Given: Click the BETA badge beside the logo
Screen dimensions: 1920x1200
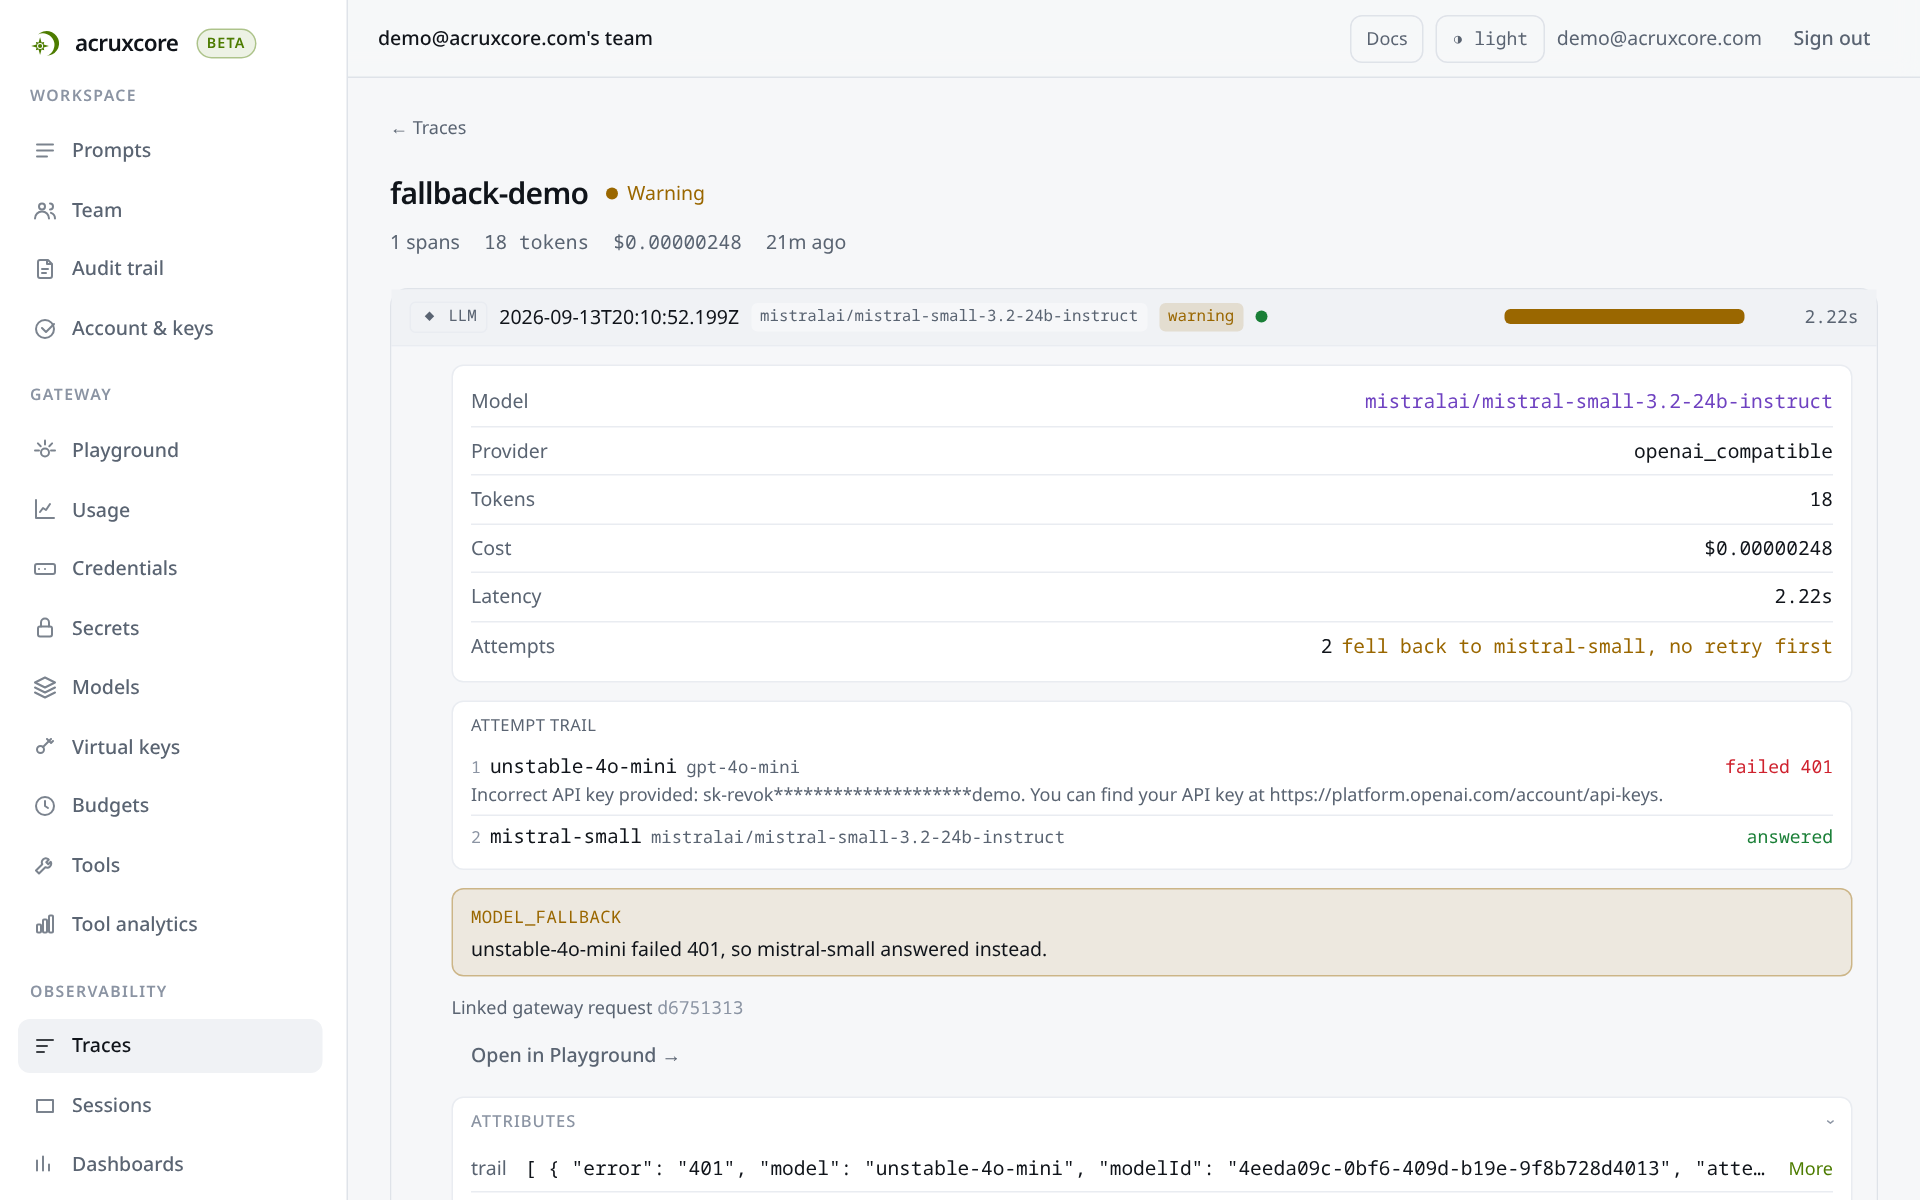Looking at the screenshot, I should pyautogui.click(x=226, y=43).
